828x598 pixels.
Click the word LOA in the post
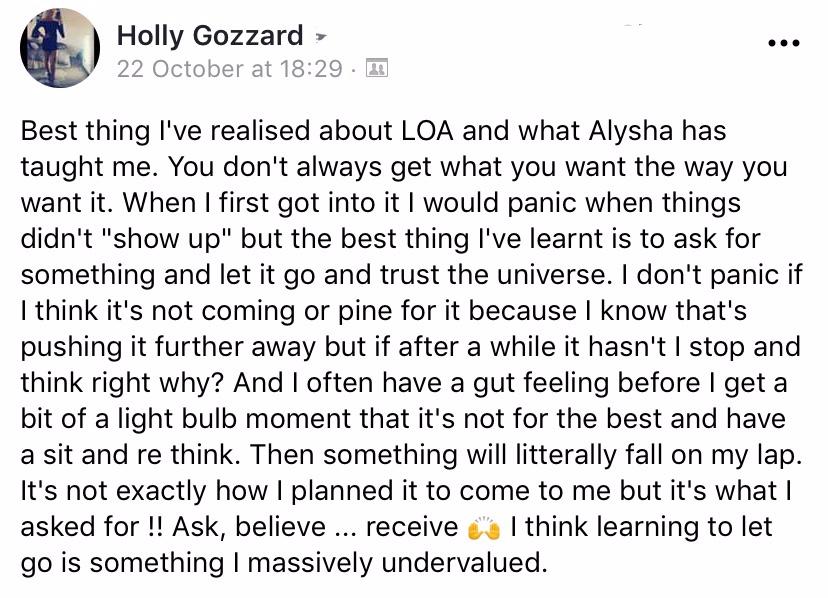tap(427, 131)
